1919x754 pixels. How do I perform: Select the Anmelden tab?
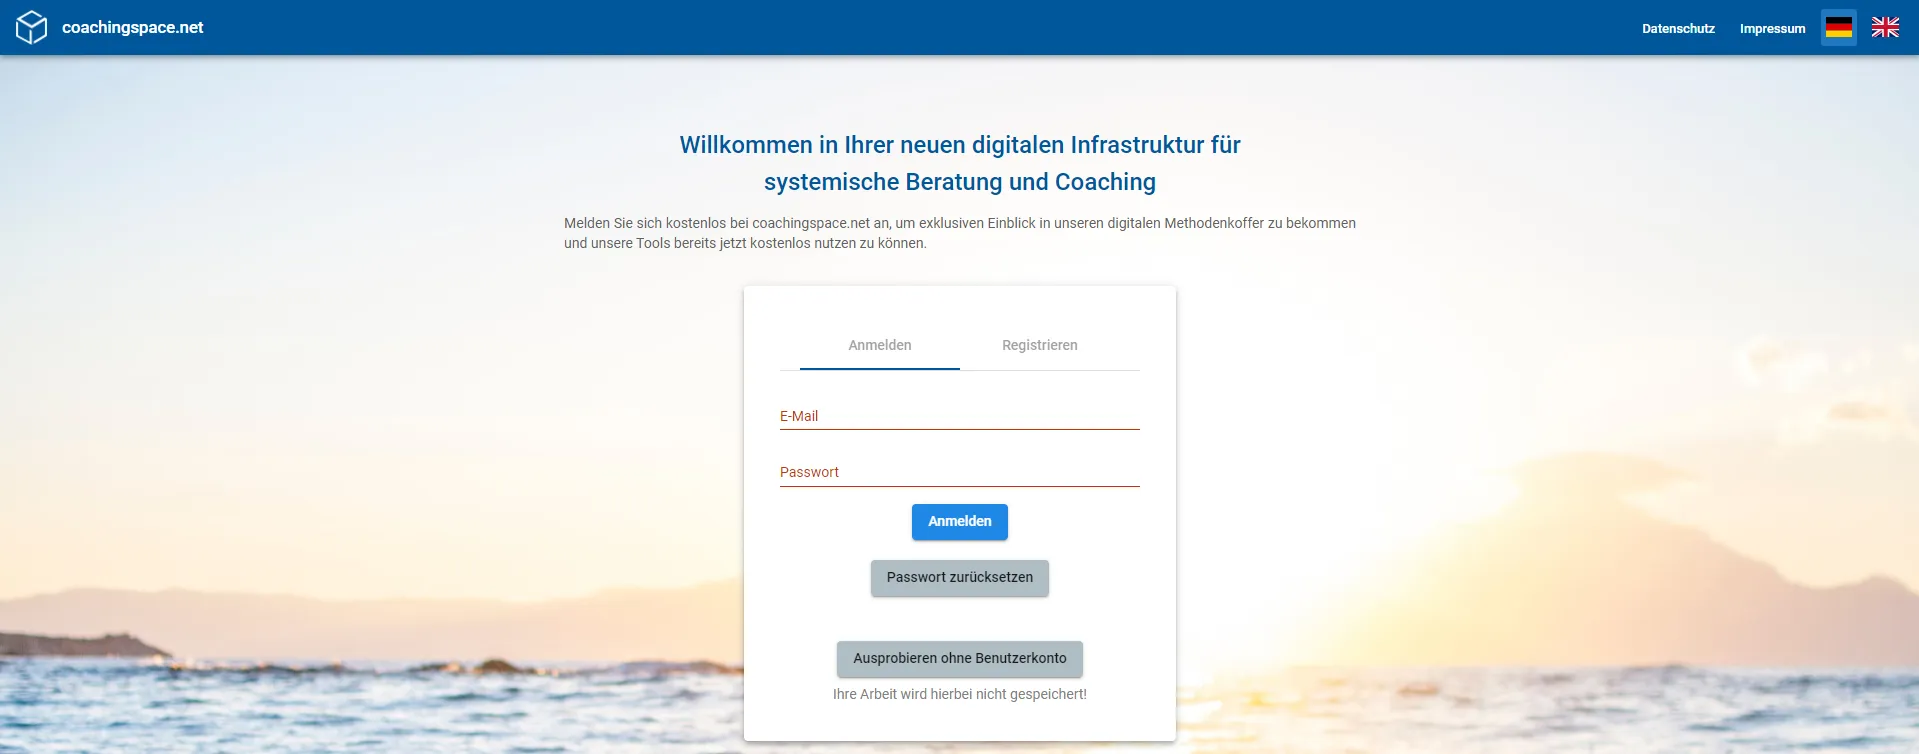tap(880, 346)
